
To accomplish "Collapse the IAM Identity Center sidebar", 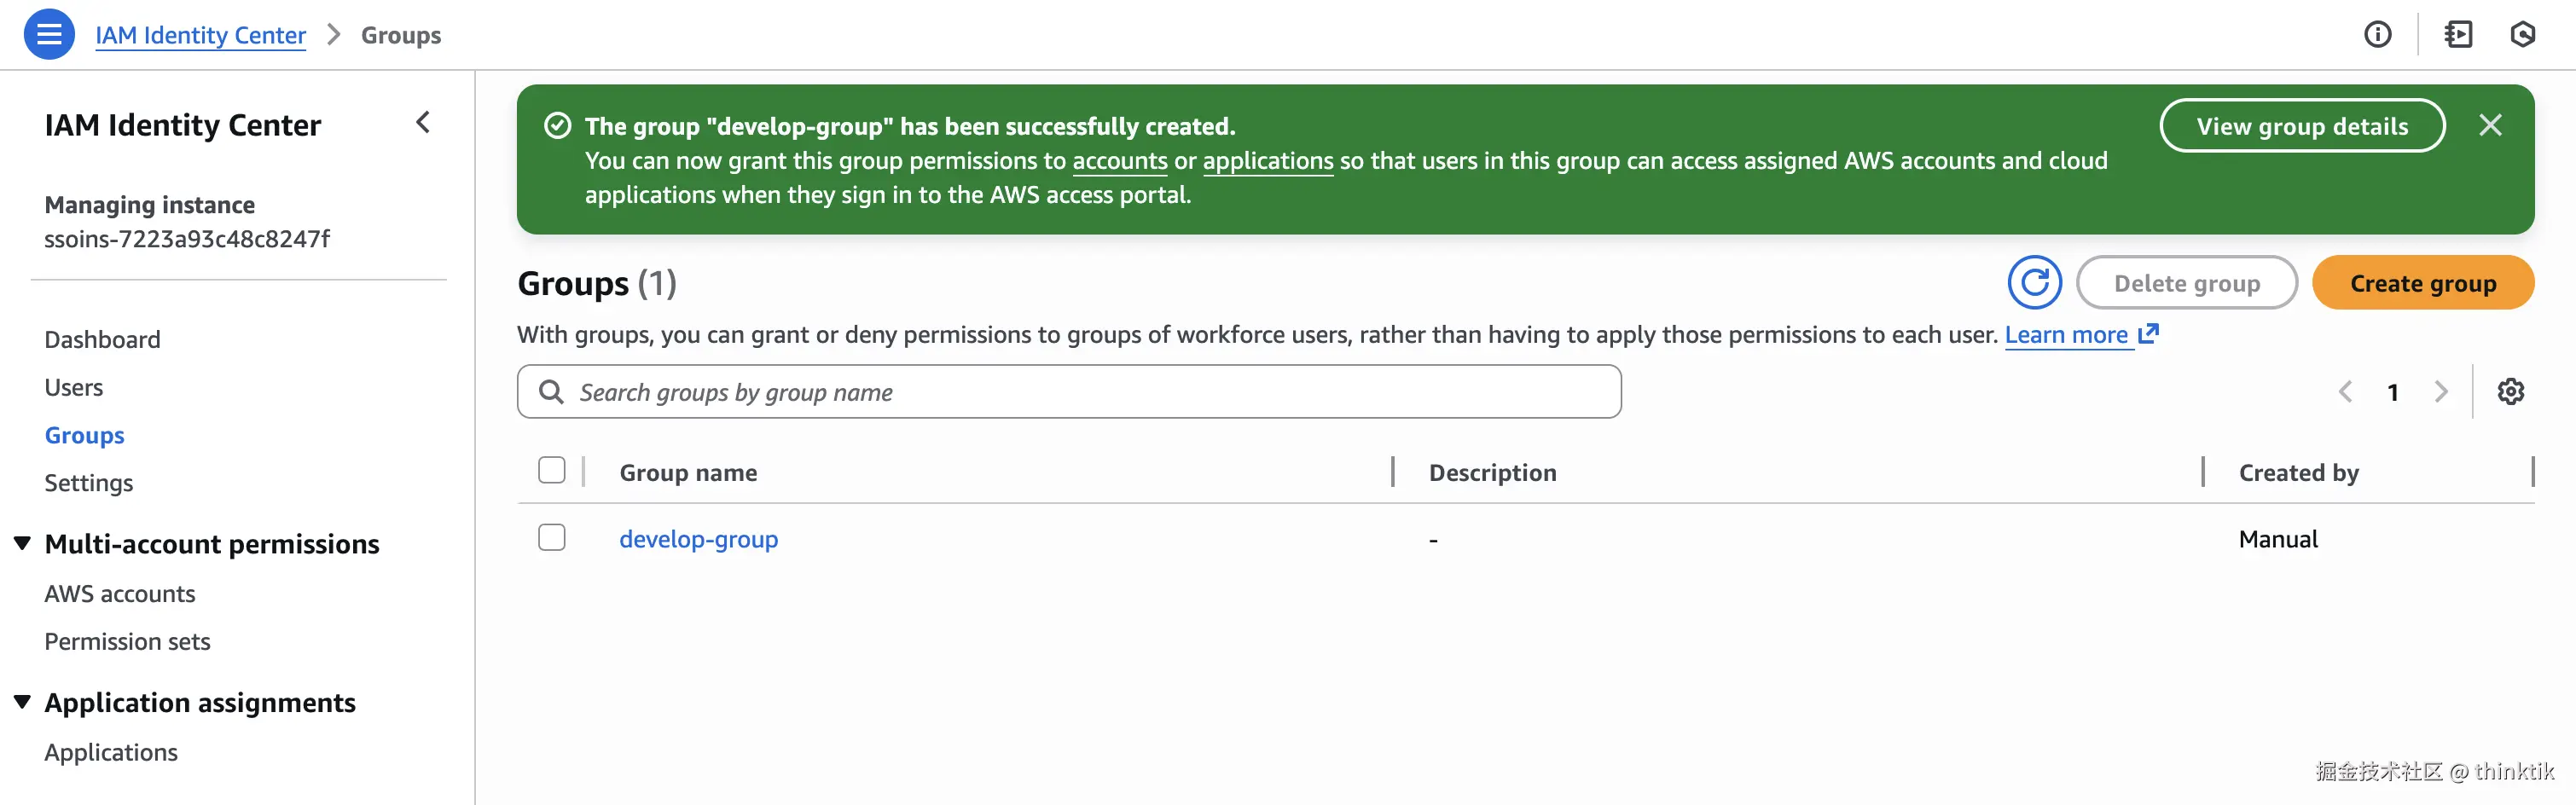I will 423,123.
